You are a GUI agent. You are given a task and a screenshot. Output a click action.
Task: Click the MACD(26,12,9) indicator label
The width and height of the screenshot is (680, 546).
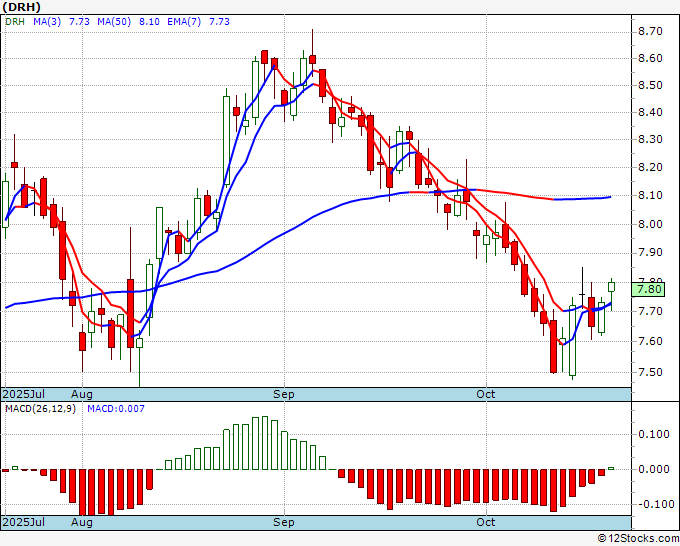click(x=40, y=409)
